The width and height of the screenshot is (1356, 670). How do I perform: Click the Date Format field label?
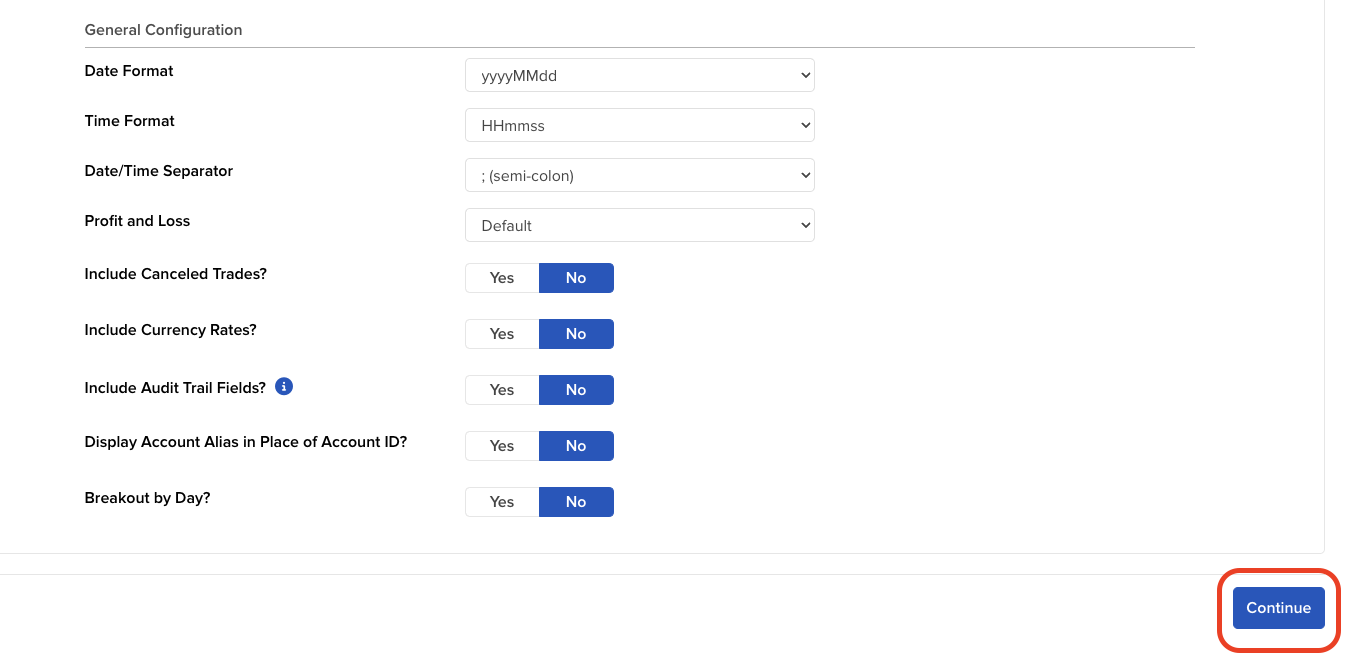coord(129,71)
